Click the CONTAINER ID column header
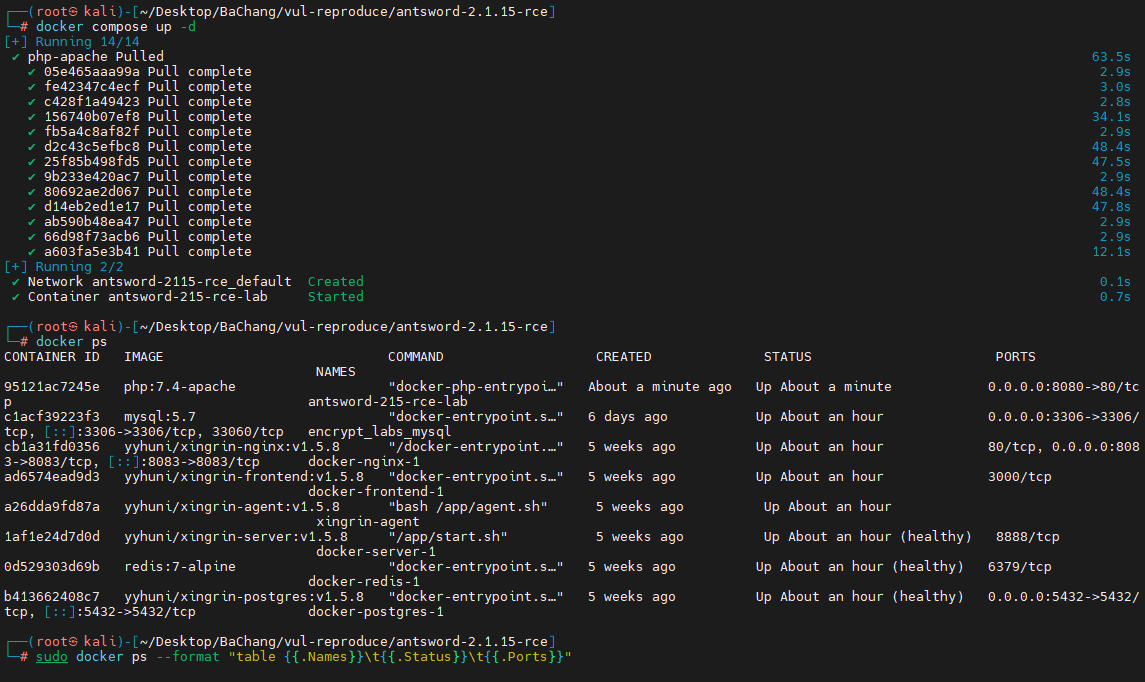Image resolution: width=1145 pixels, height=682 pixels. tap(52, 357)
